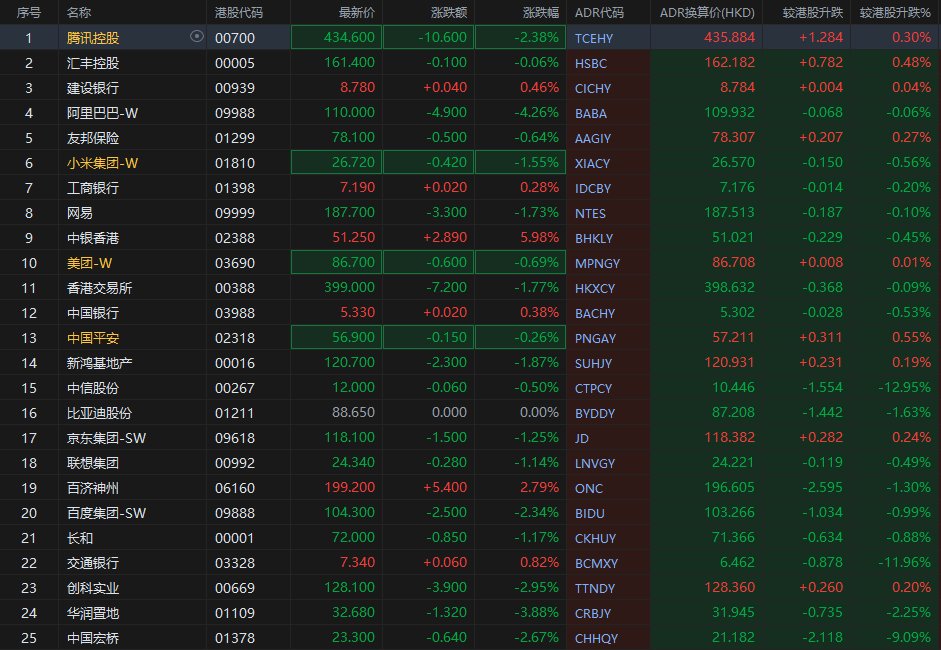Sort by 涨跌幅 column header

point(541,13)
